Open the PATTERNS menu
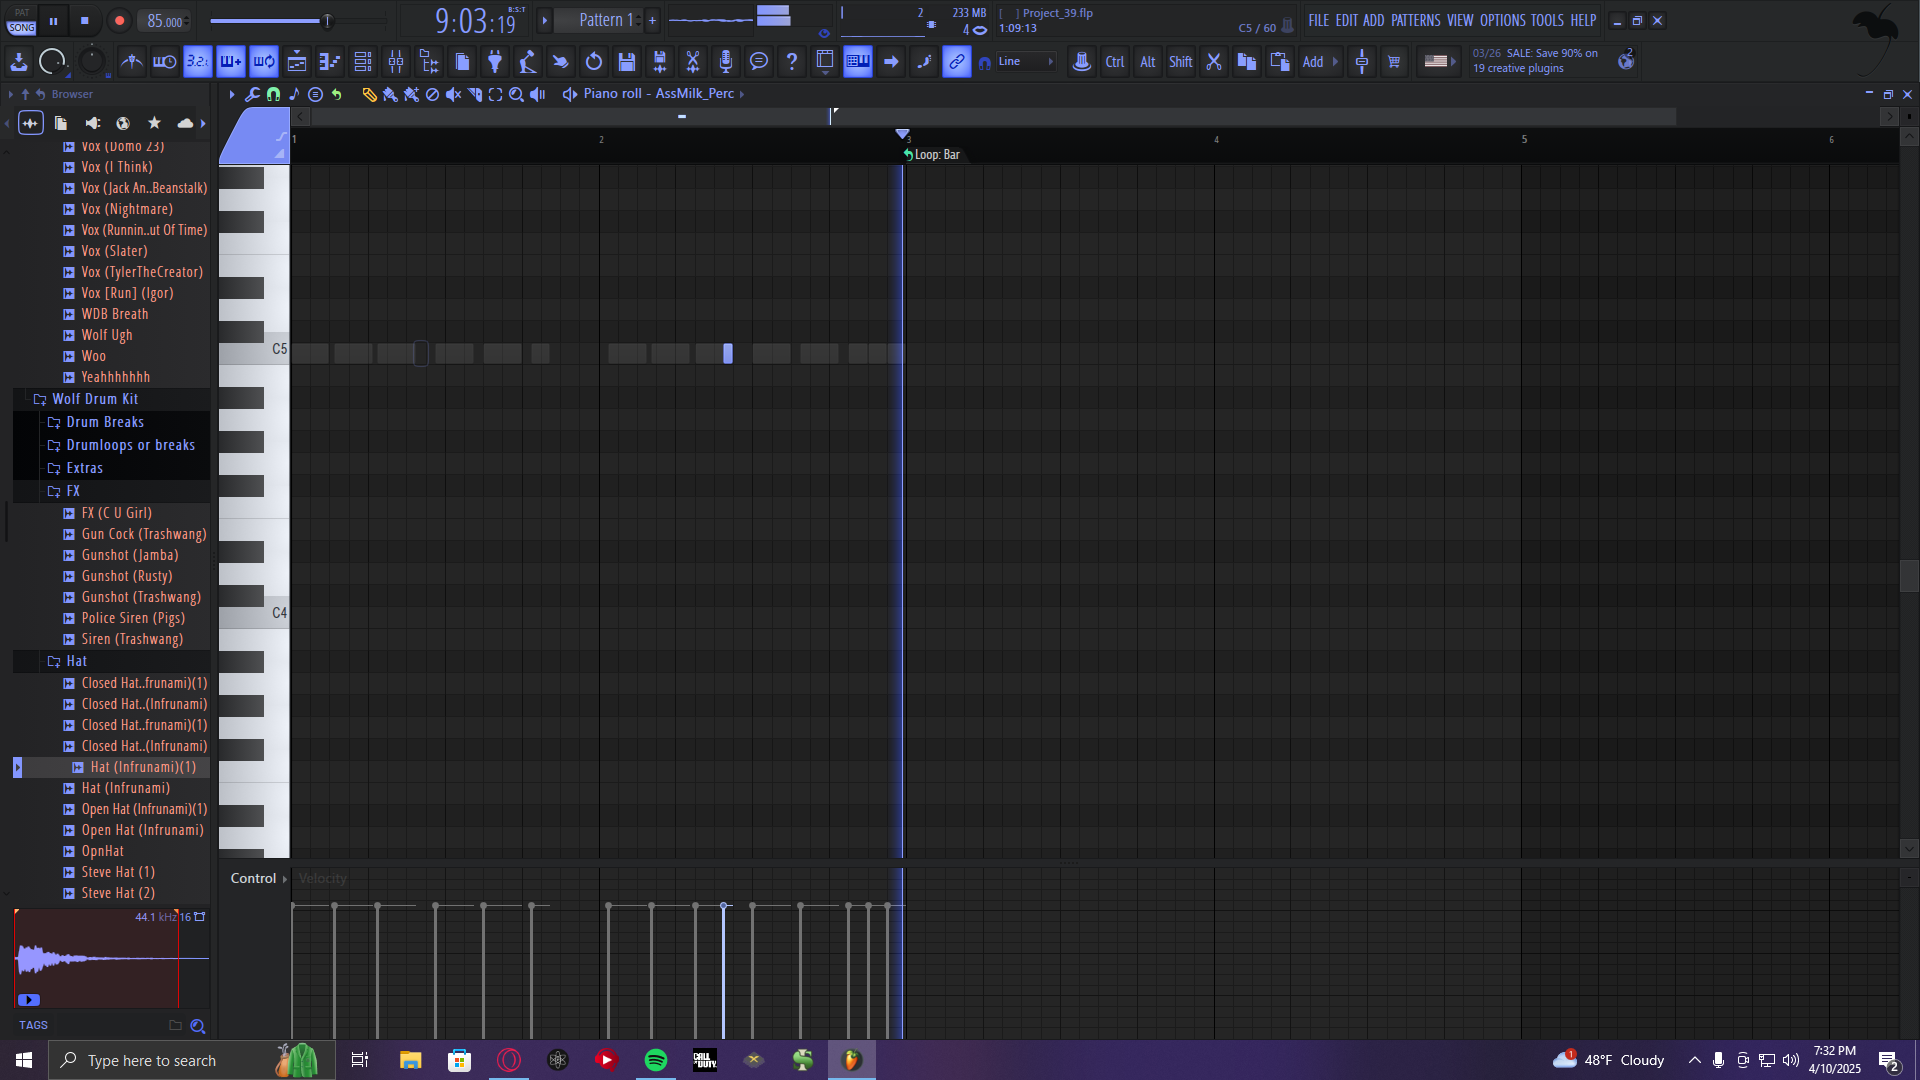This screenshot has width=1920, height=1080. coord(1415,20)
